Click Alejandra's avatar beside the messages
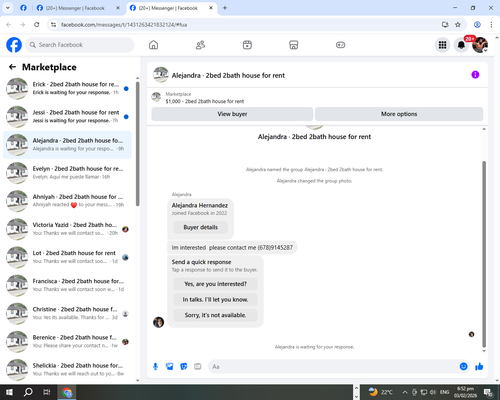This screenshot has height=400, width=500. click(x=158, y=322)
